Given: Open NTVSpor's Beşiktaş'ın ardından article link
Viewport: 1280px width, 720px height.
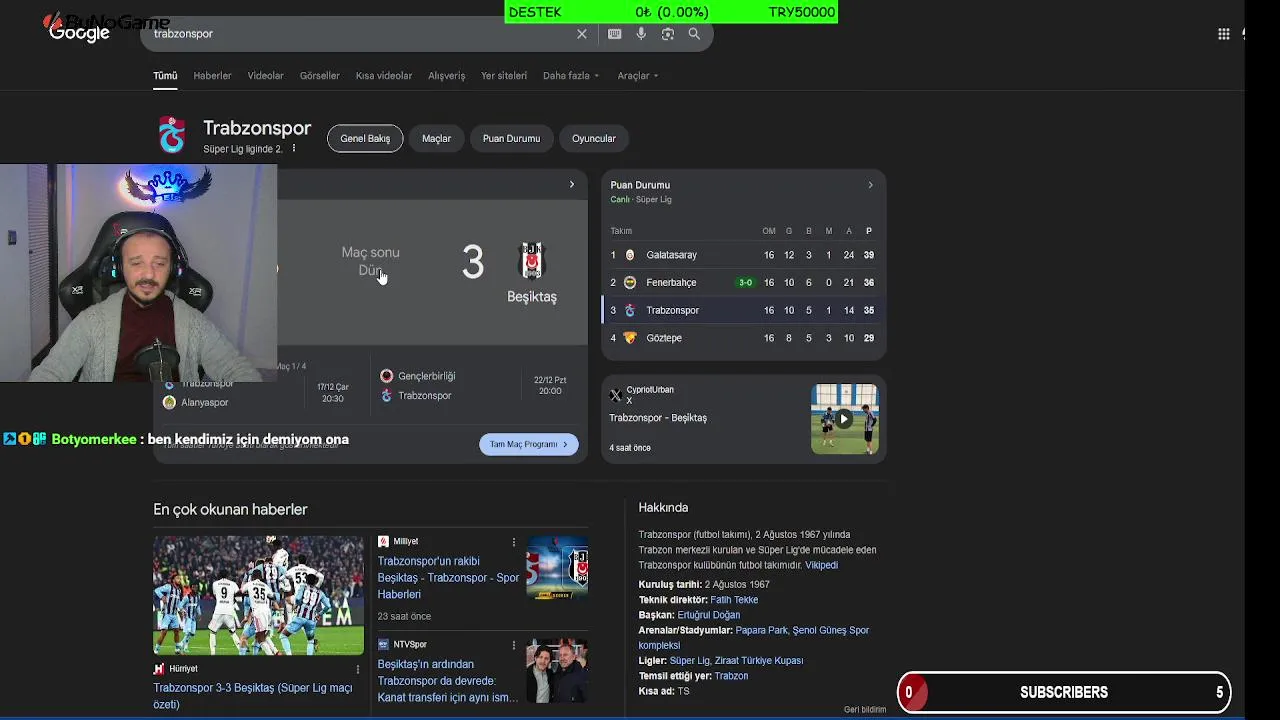Looking at the screenshot, I should pyautogui.click(x=448, y=681).
